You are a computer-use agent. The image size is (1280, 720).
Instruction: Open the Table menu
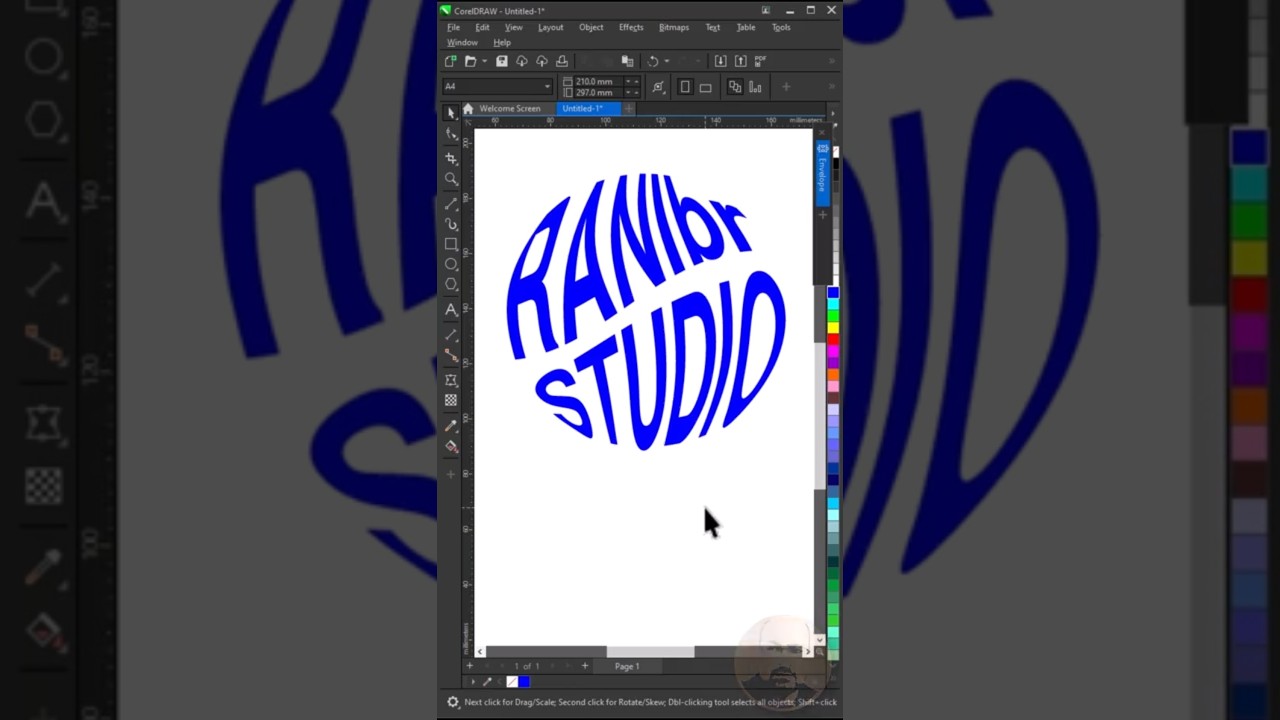pos(746,27)
